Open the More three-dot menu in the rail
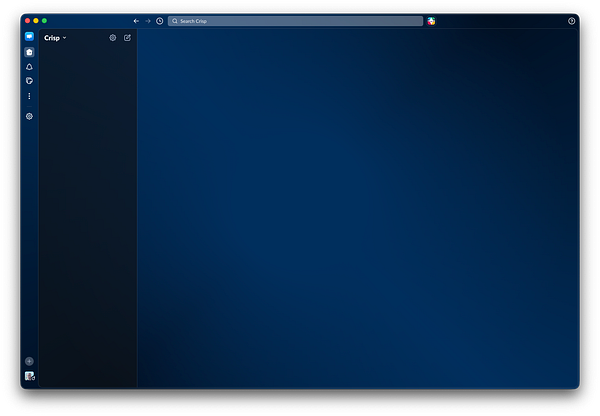Screen dimensions: 600x416 (x=29, y=96)
